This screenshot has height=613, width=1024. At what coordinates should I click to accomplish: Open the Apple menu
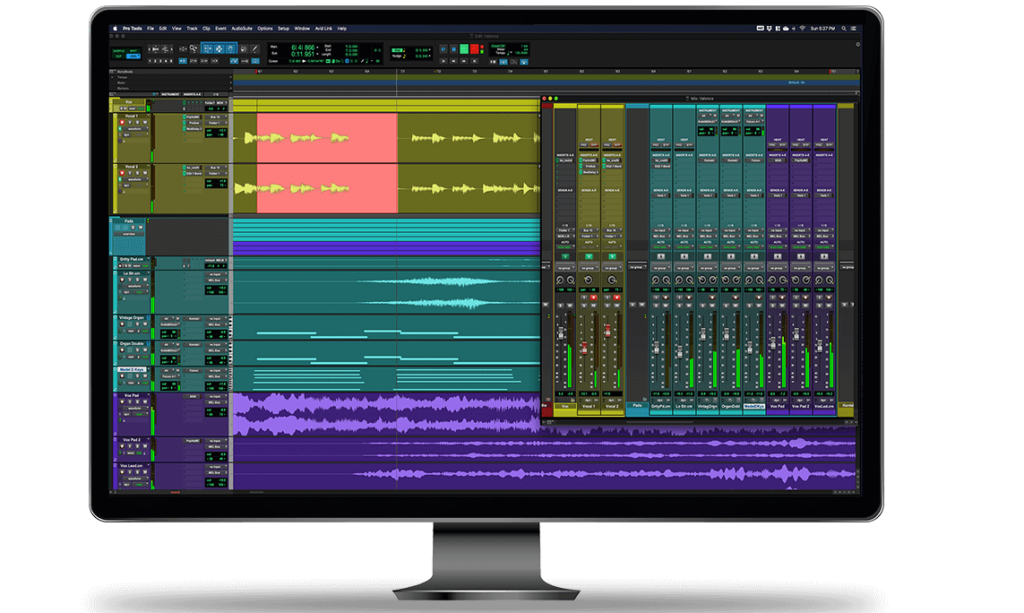pos(116,29)
